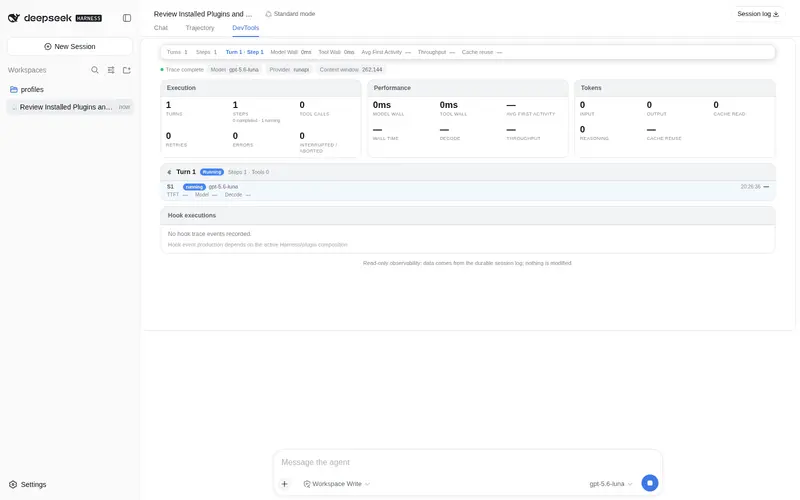Screen dimensions: 800x500
Task: Click the No hook trace events recorded text
Action: point(209,234)
